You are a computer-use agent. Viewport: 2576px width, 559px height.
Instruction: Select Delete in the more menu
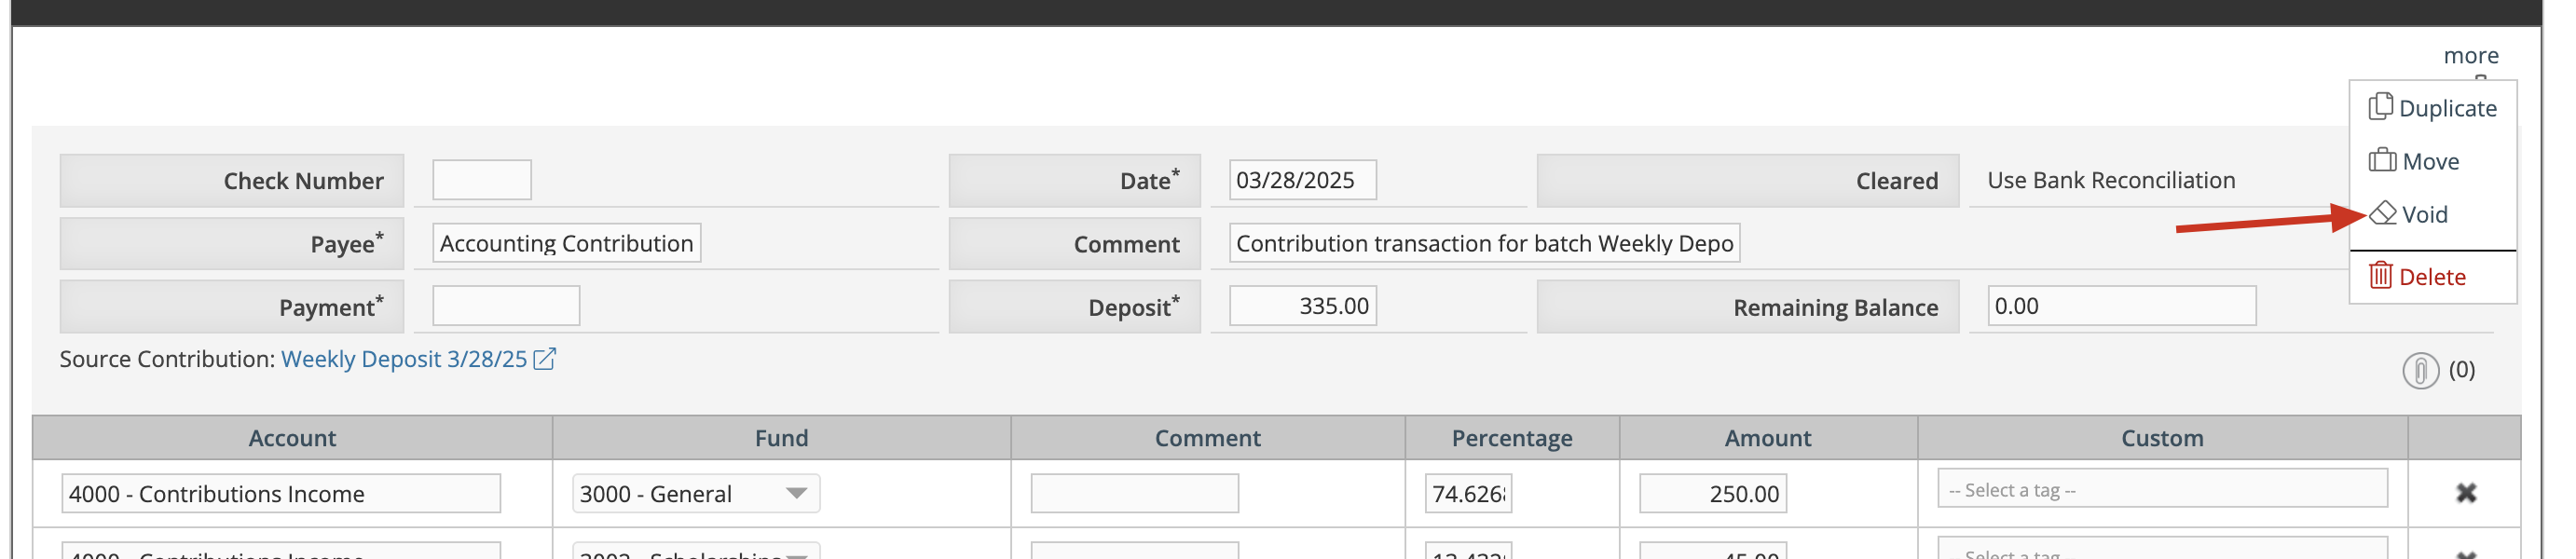(x=2431, y=277)
